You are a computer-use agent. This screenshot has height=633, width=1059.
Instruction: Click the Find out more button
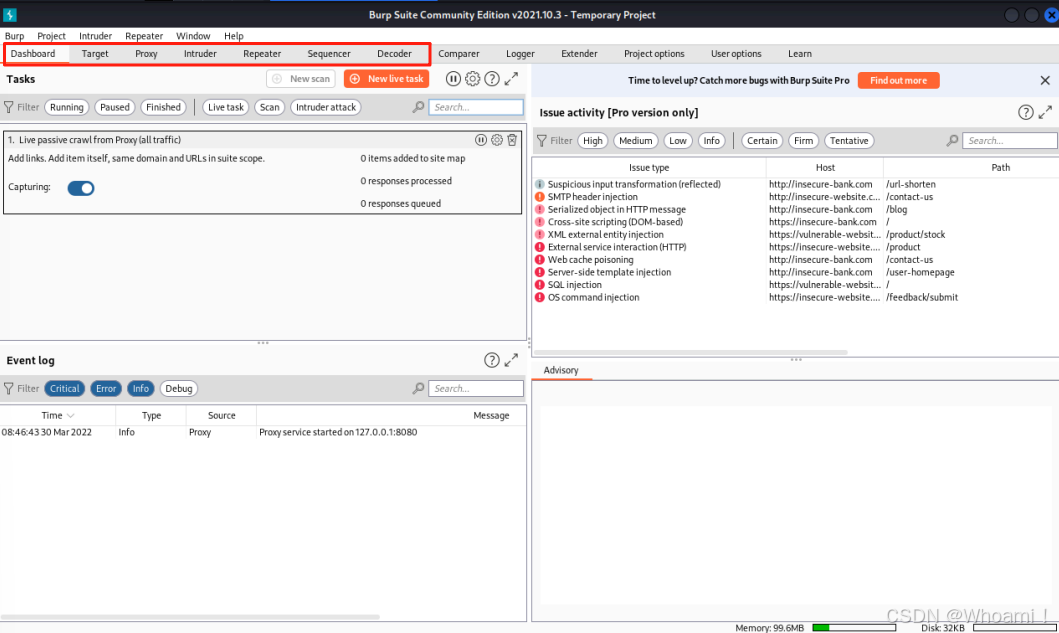coord(898,80)
